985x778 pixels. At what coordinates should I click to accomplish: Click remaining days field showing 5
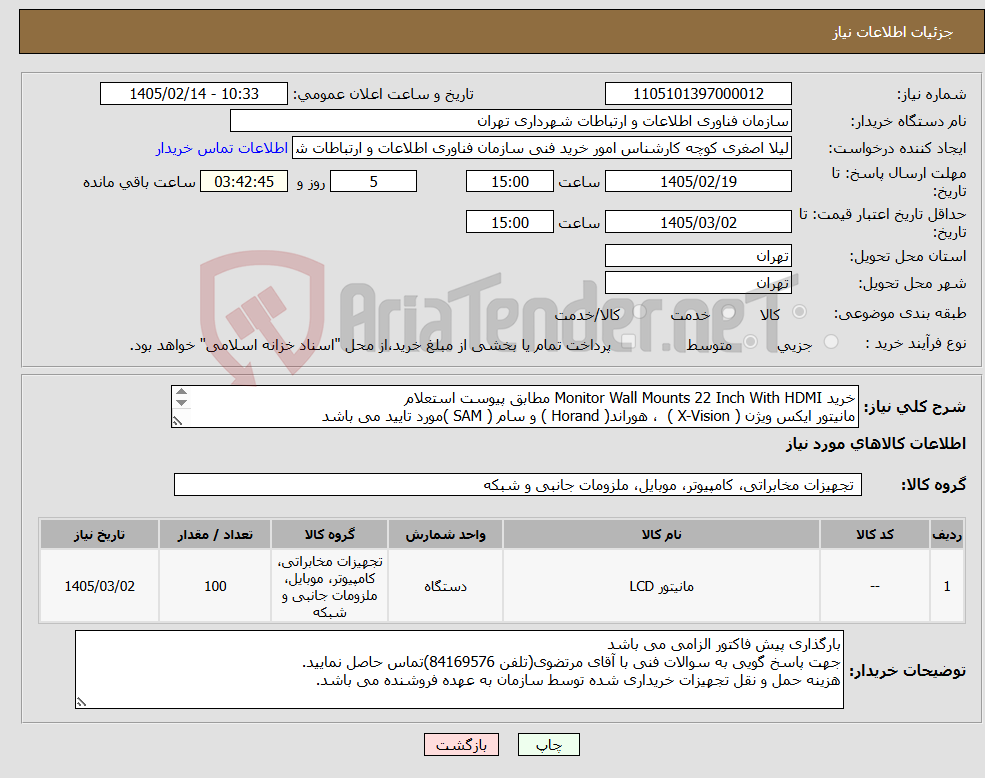pos(373,182)
